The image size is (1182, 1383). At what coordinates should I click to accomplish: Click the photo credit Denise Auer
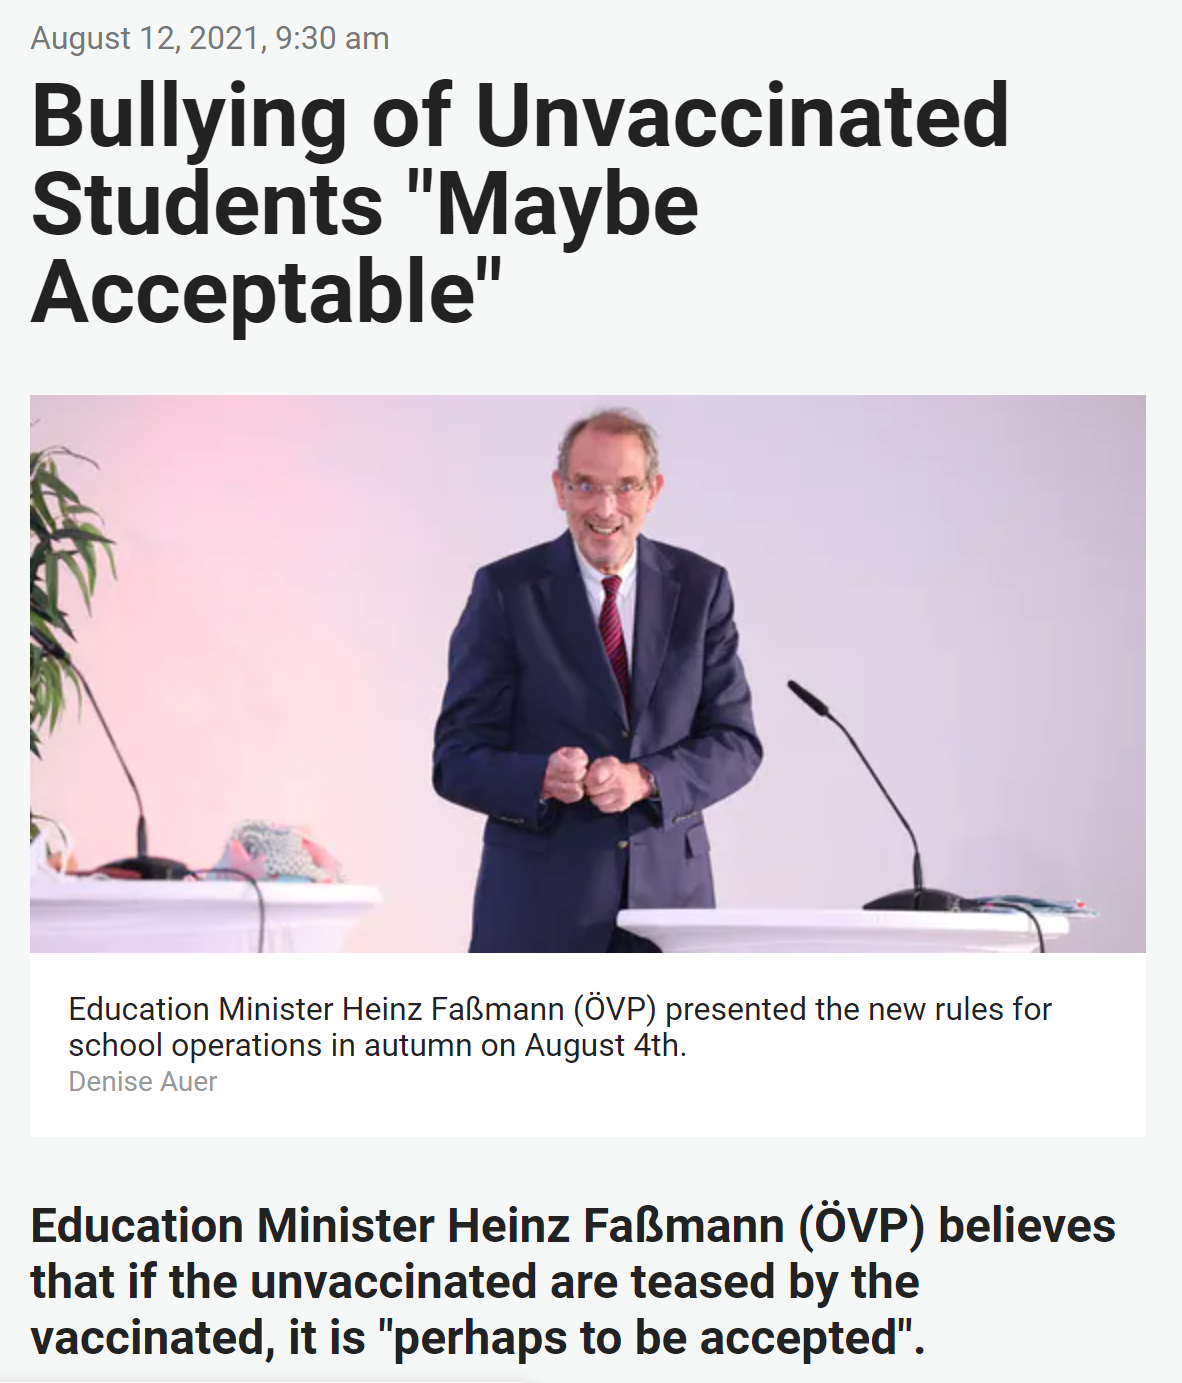143,1082
